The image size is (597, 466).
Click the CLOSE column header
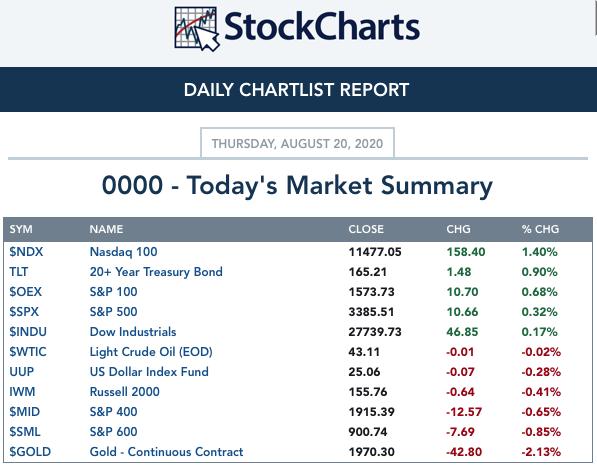pyautogui.click(x=366, y=229)
